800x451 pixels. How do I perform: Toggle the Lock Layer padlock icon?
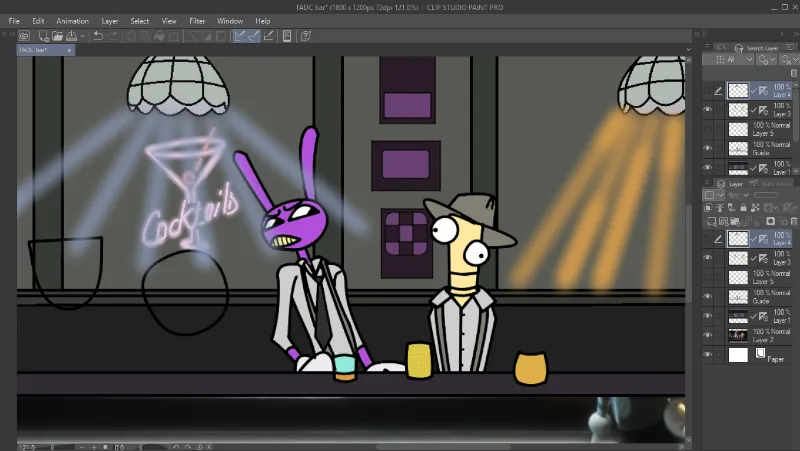pos(743,208)
